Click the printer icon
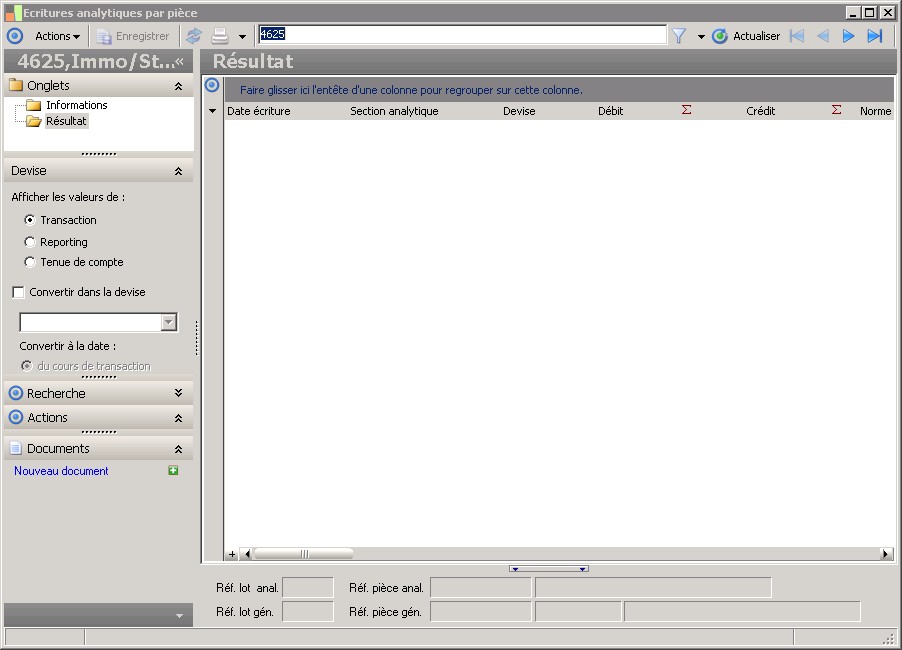This screenshot has width=902, height=650. pos(220,36)
